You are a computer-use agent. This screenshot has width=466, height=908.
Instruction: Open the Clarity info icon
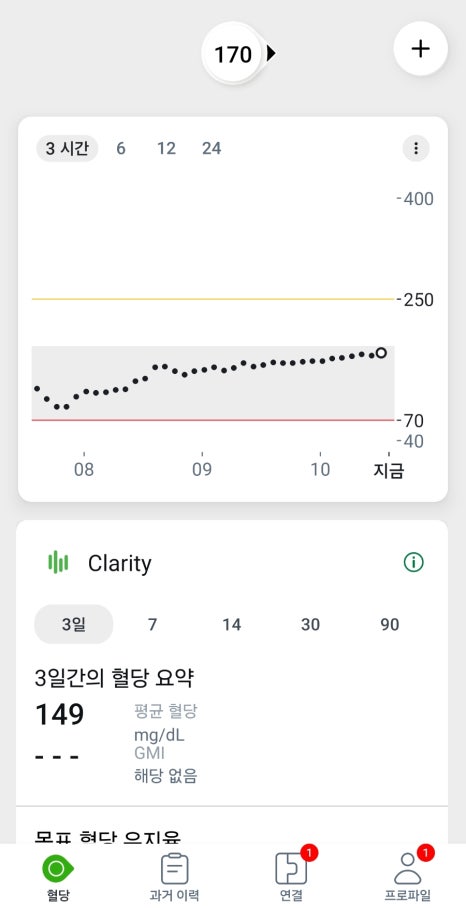click(x=413, y=562)
